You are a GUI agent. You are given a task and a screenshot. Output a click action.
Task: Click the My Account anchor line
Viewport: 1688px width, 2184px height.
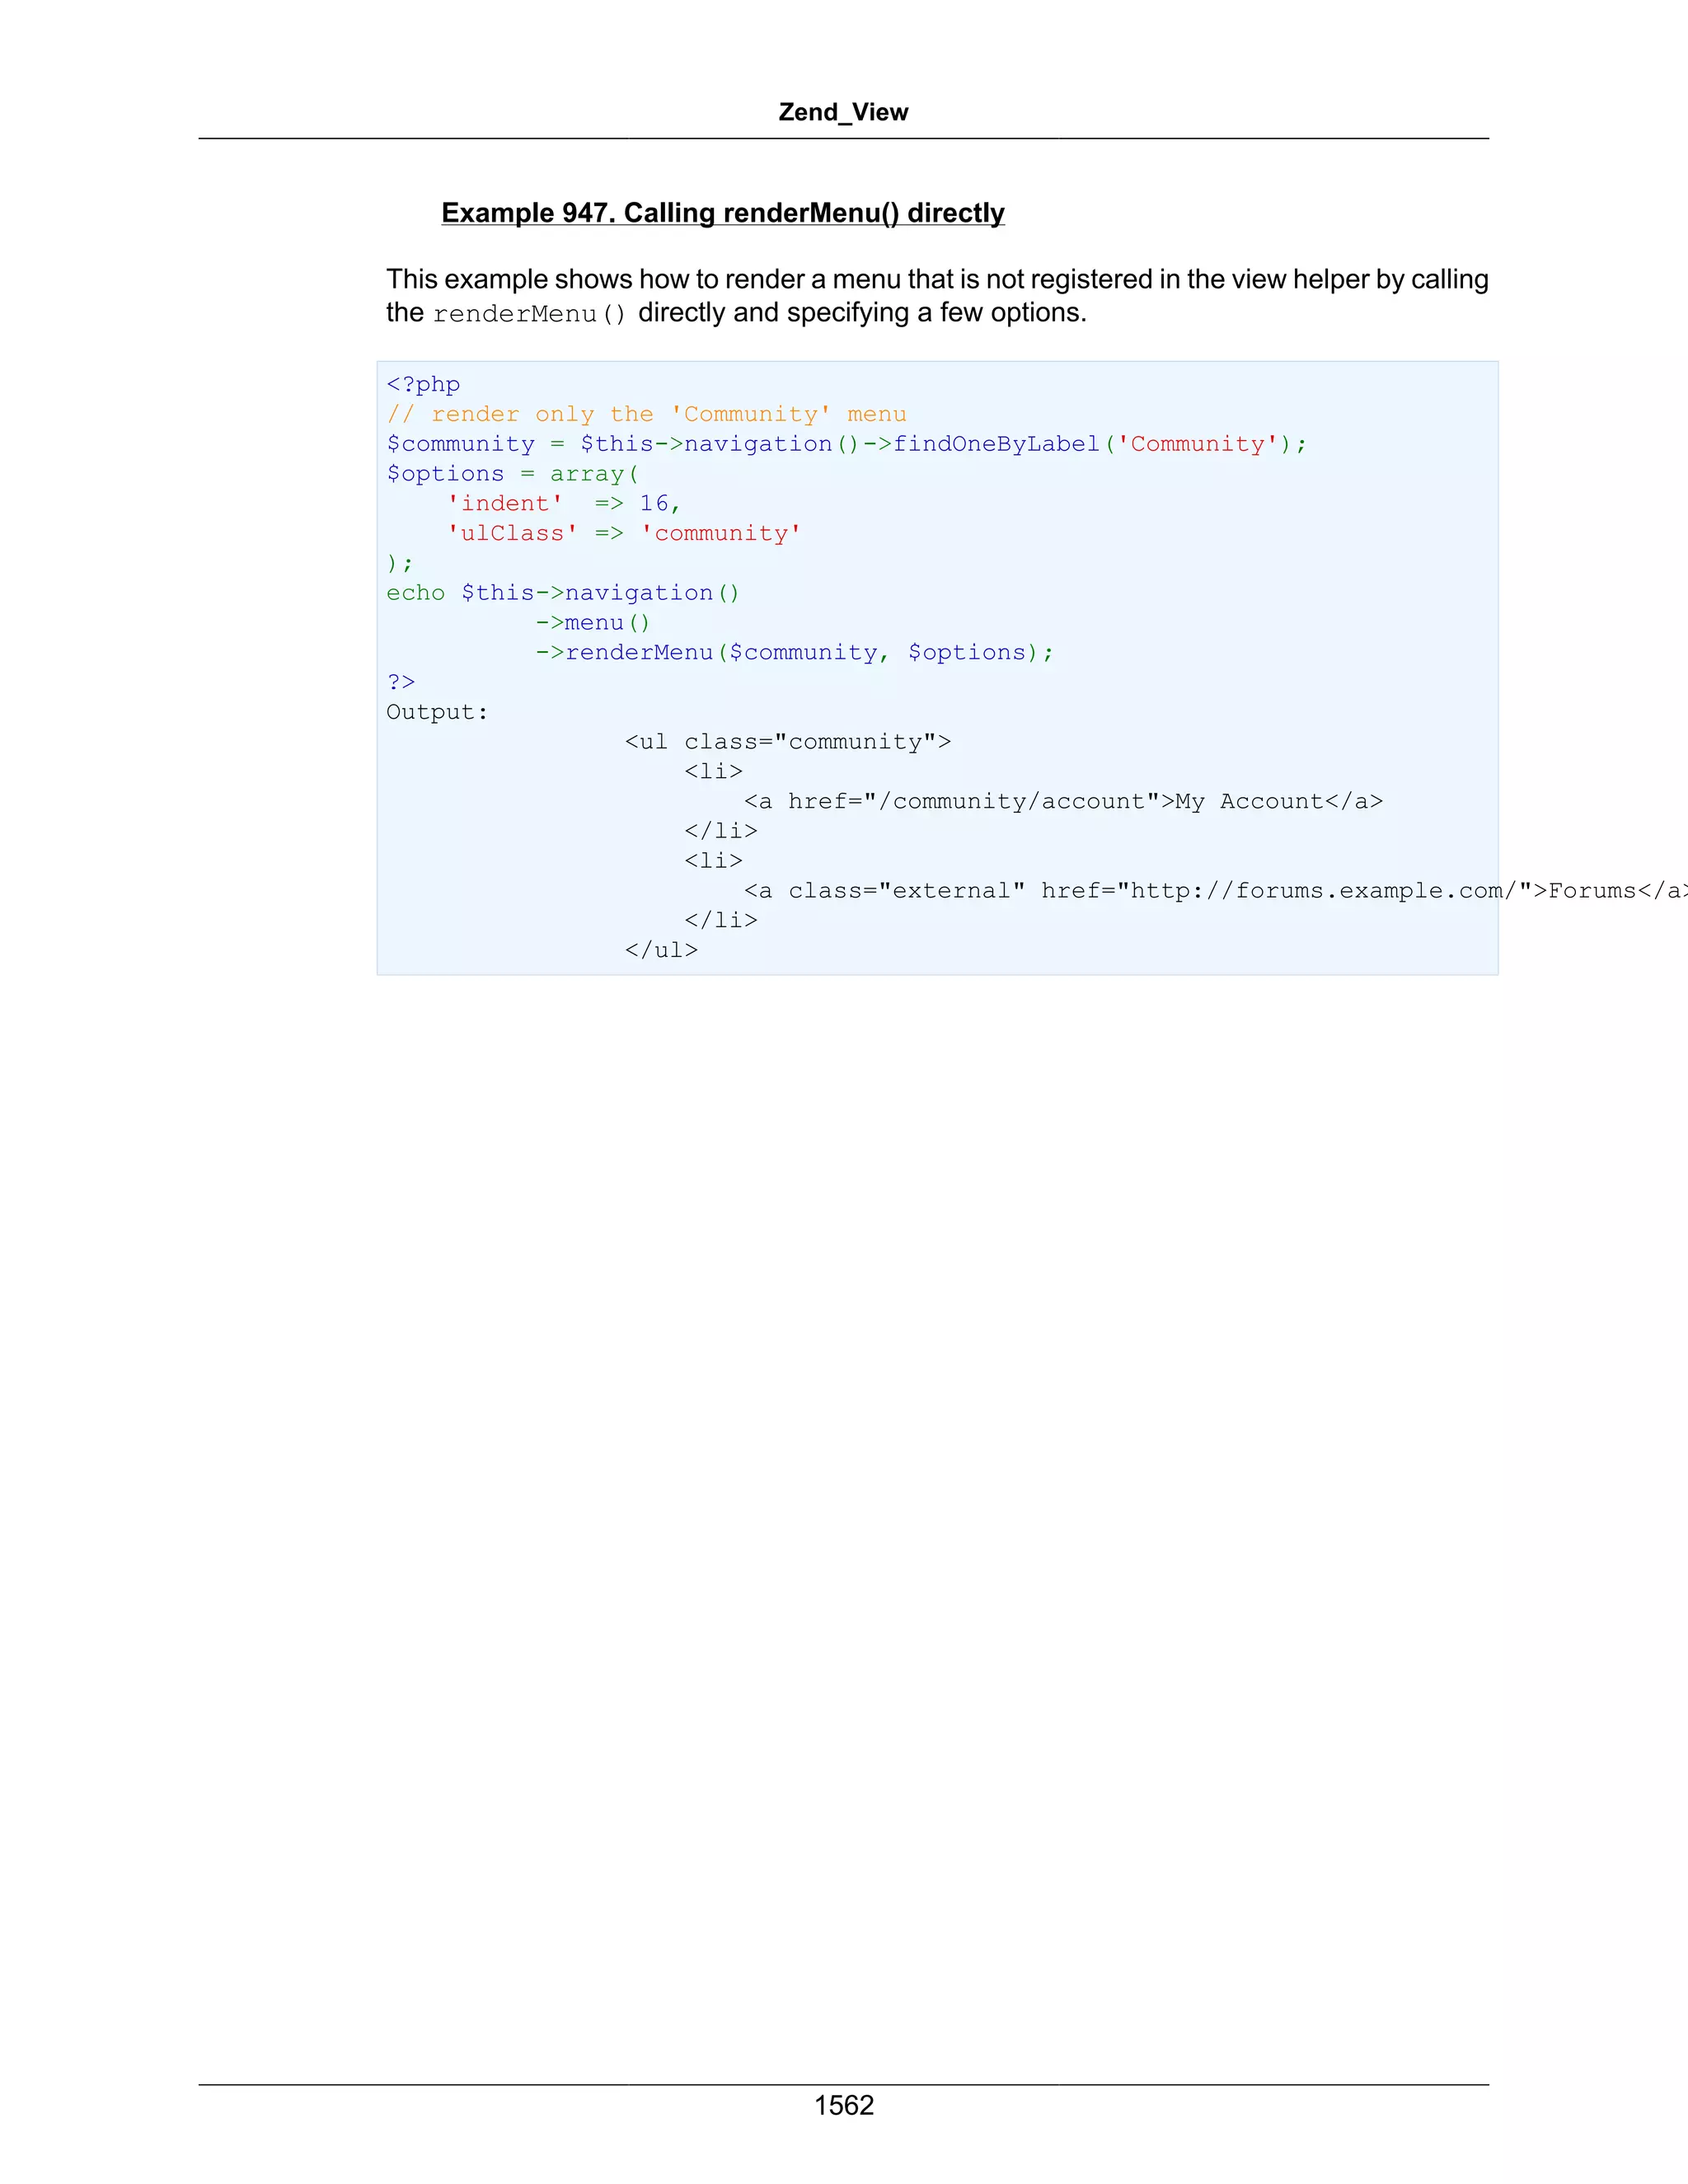click(x=1064, y=801)
